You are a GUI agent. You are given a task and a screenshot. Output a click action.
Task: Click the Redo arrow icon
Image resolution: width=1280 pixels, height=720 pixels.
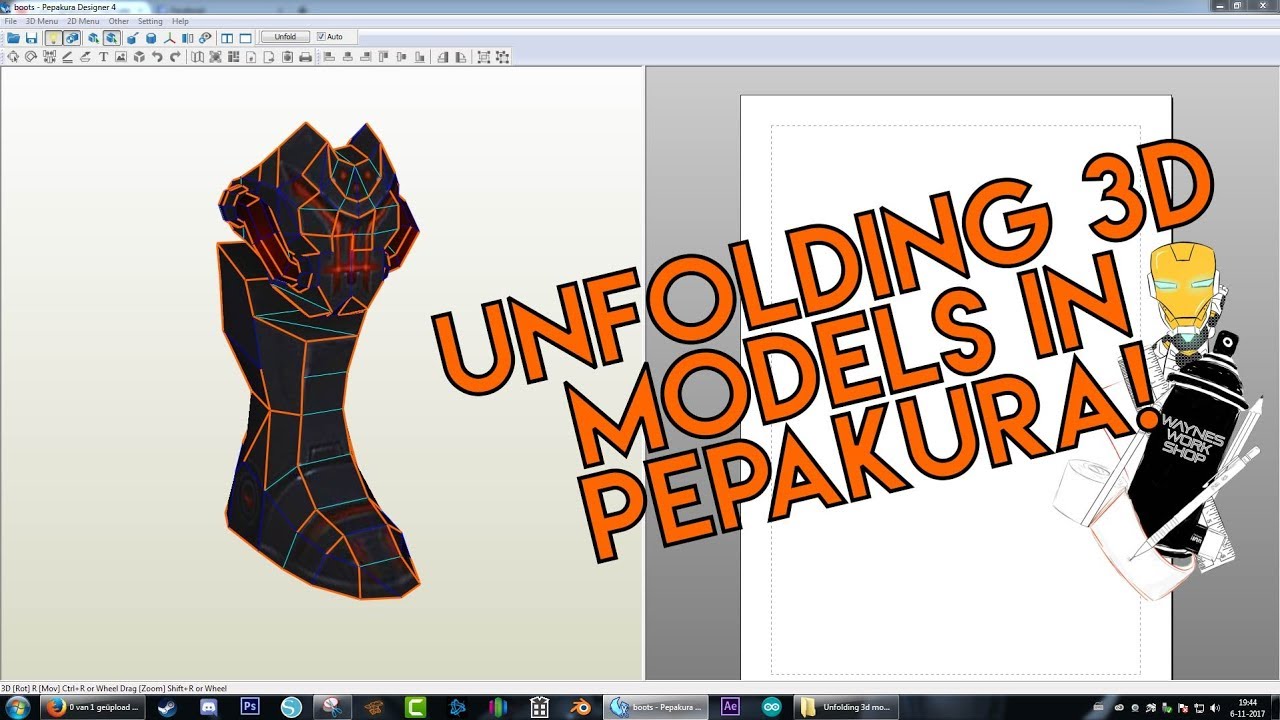[175, 57]
